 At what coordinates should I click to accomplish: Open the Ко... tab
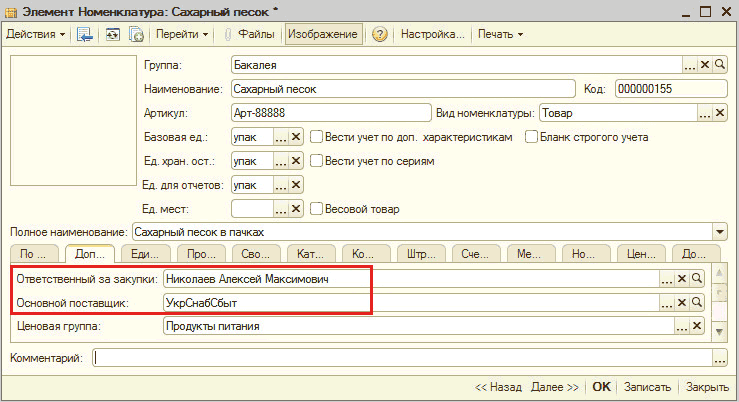pyautogui.click(x=366, y=254)
